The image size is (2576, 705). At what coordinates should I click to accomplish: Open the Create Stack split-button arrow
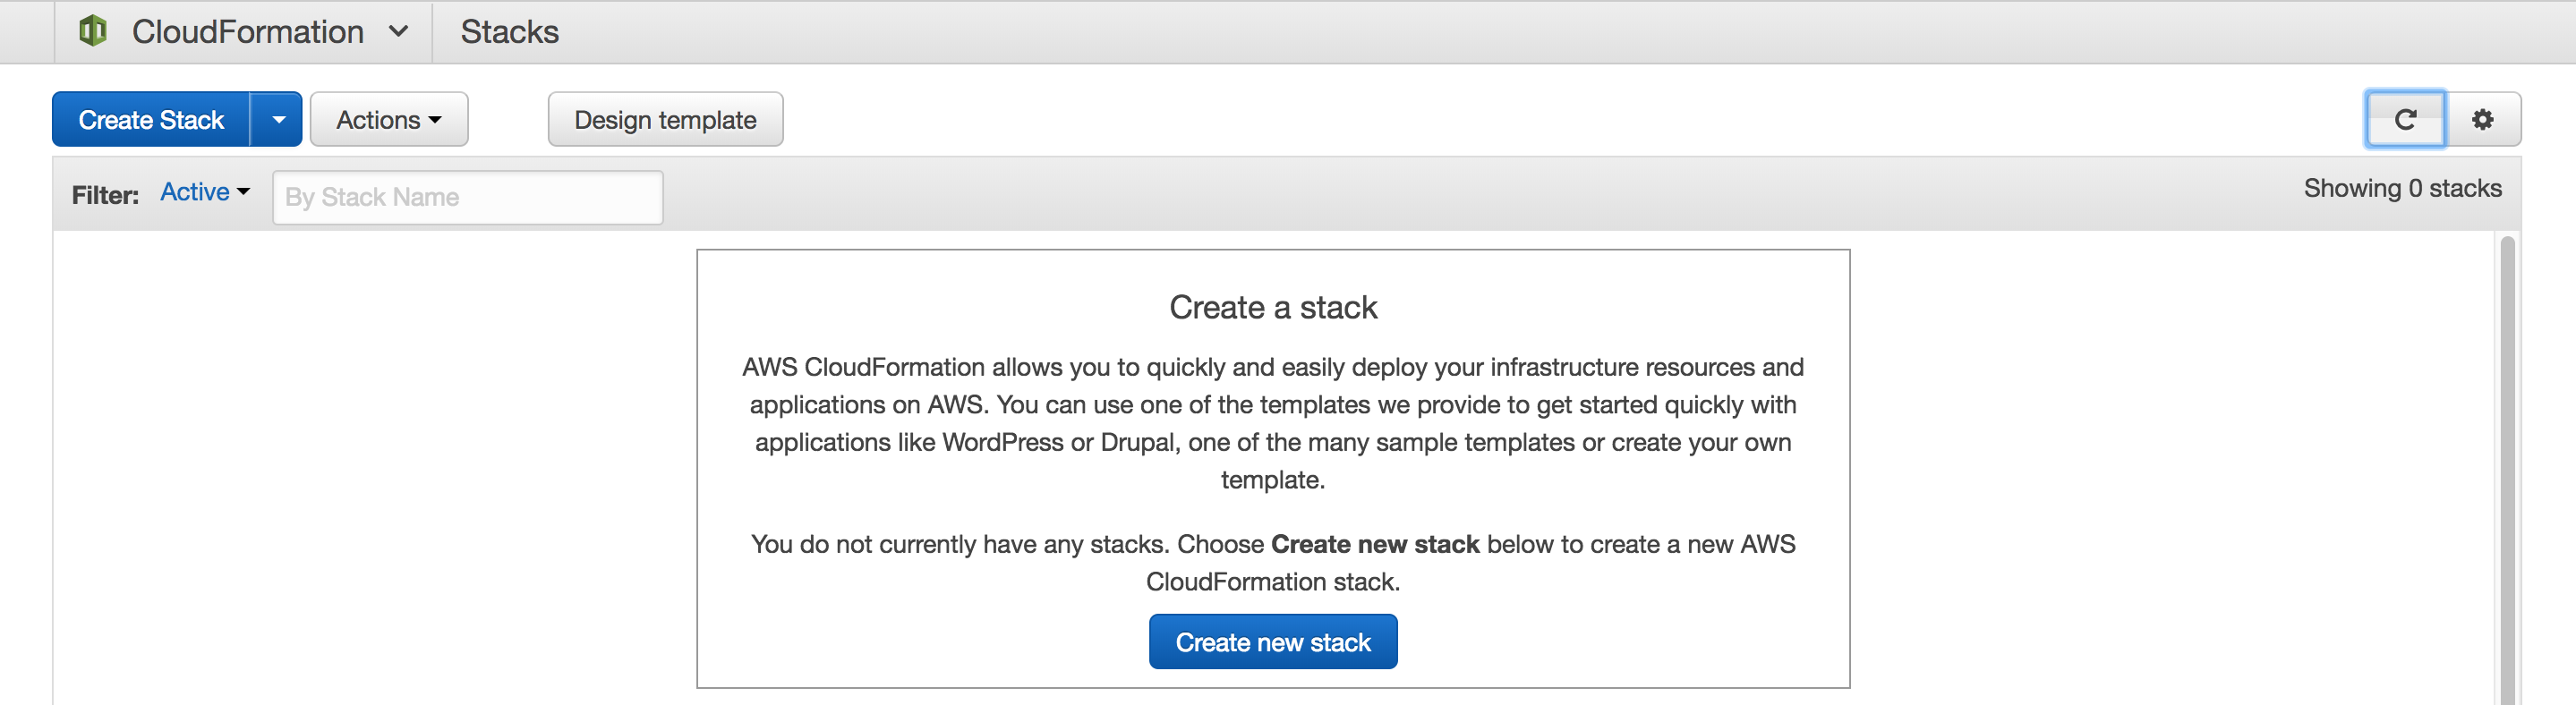pyautogui.click(x=278, y=120)
